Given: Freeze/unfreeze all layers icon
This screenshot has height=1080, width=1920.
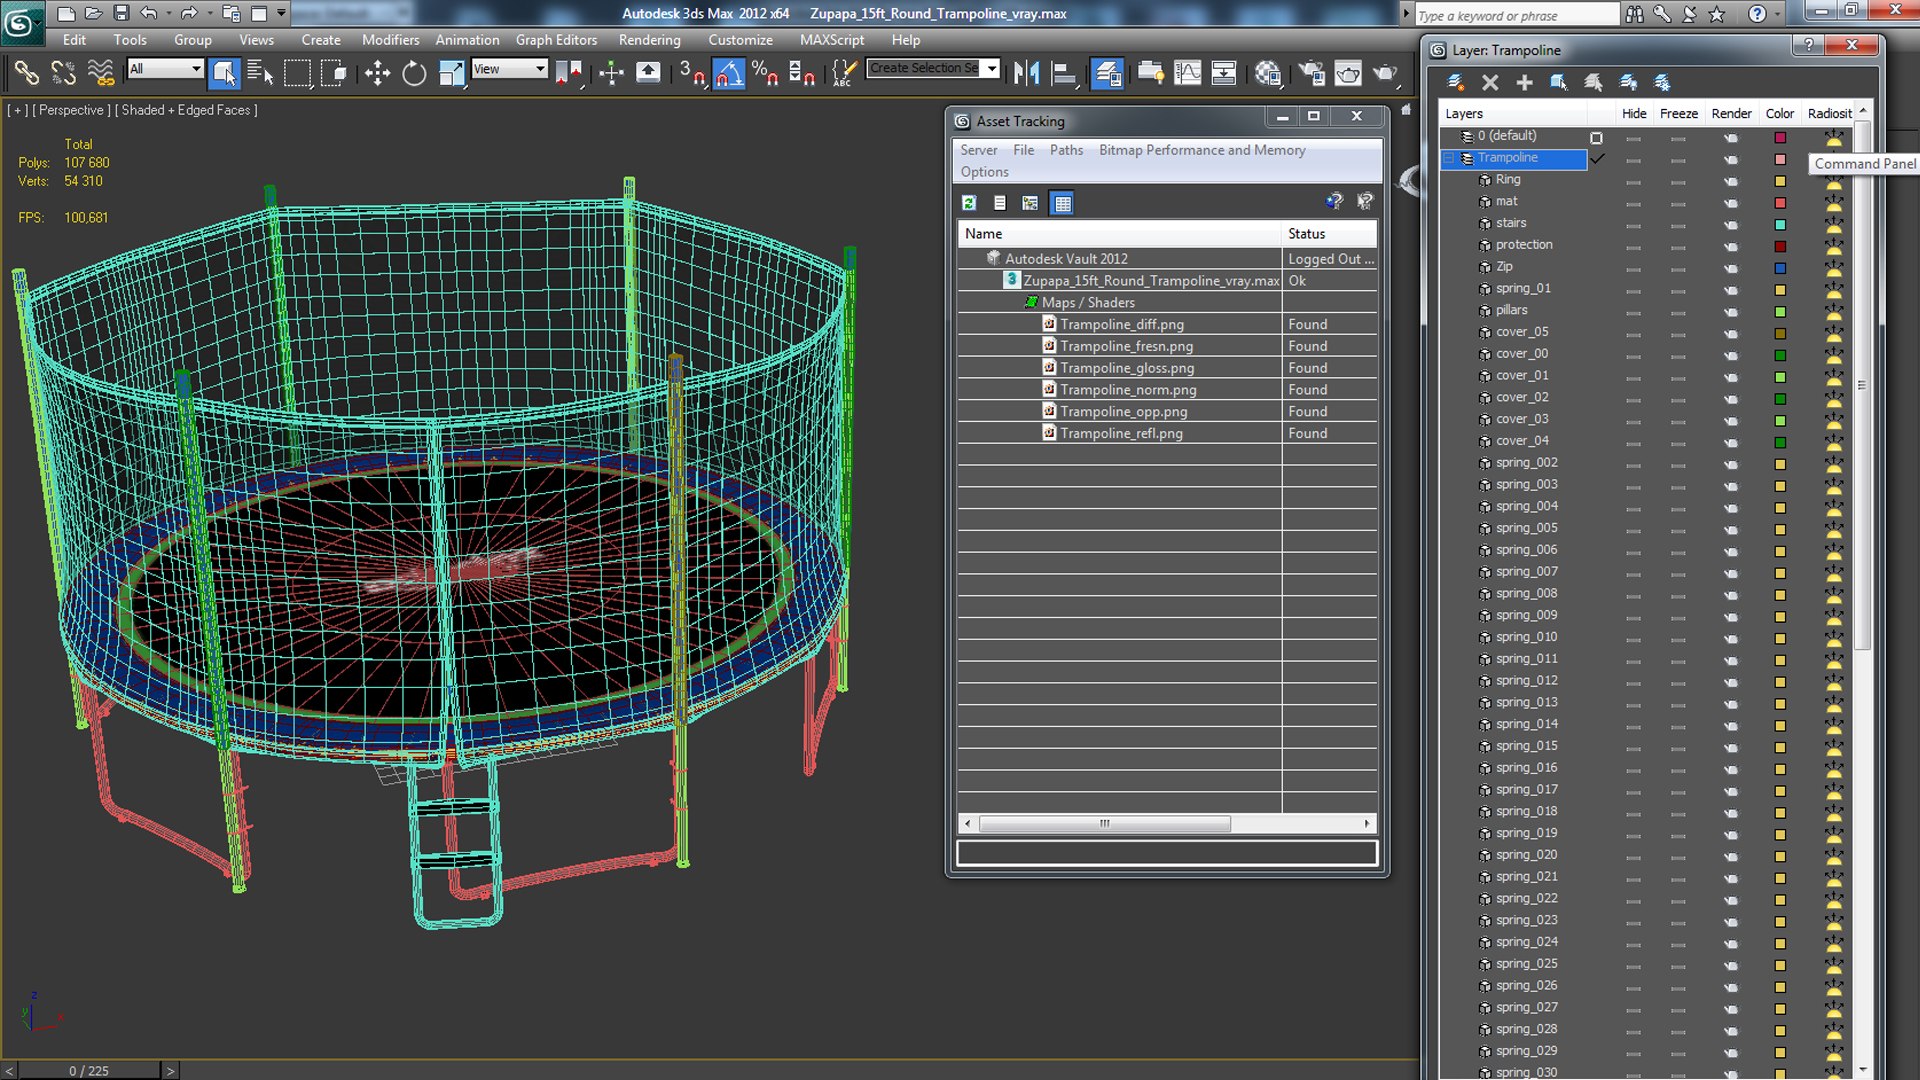Looking at the screenshot, I should click(x=1662, y=82).
